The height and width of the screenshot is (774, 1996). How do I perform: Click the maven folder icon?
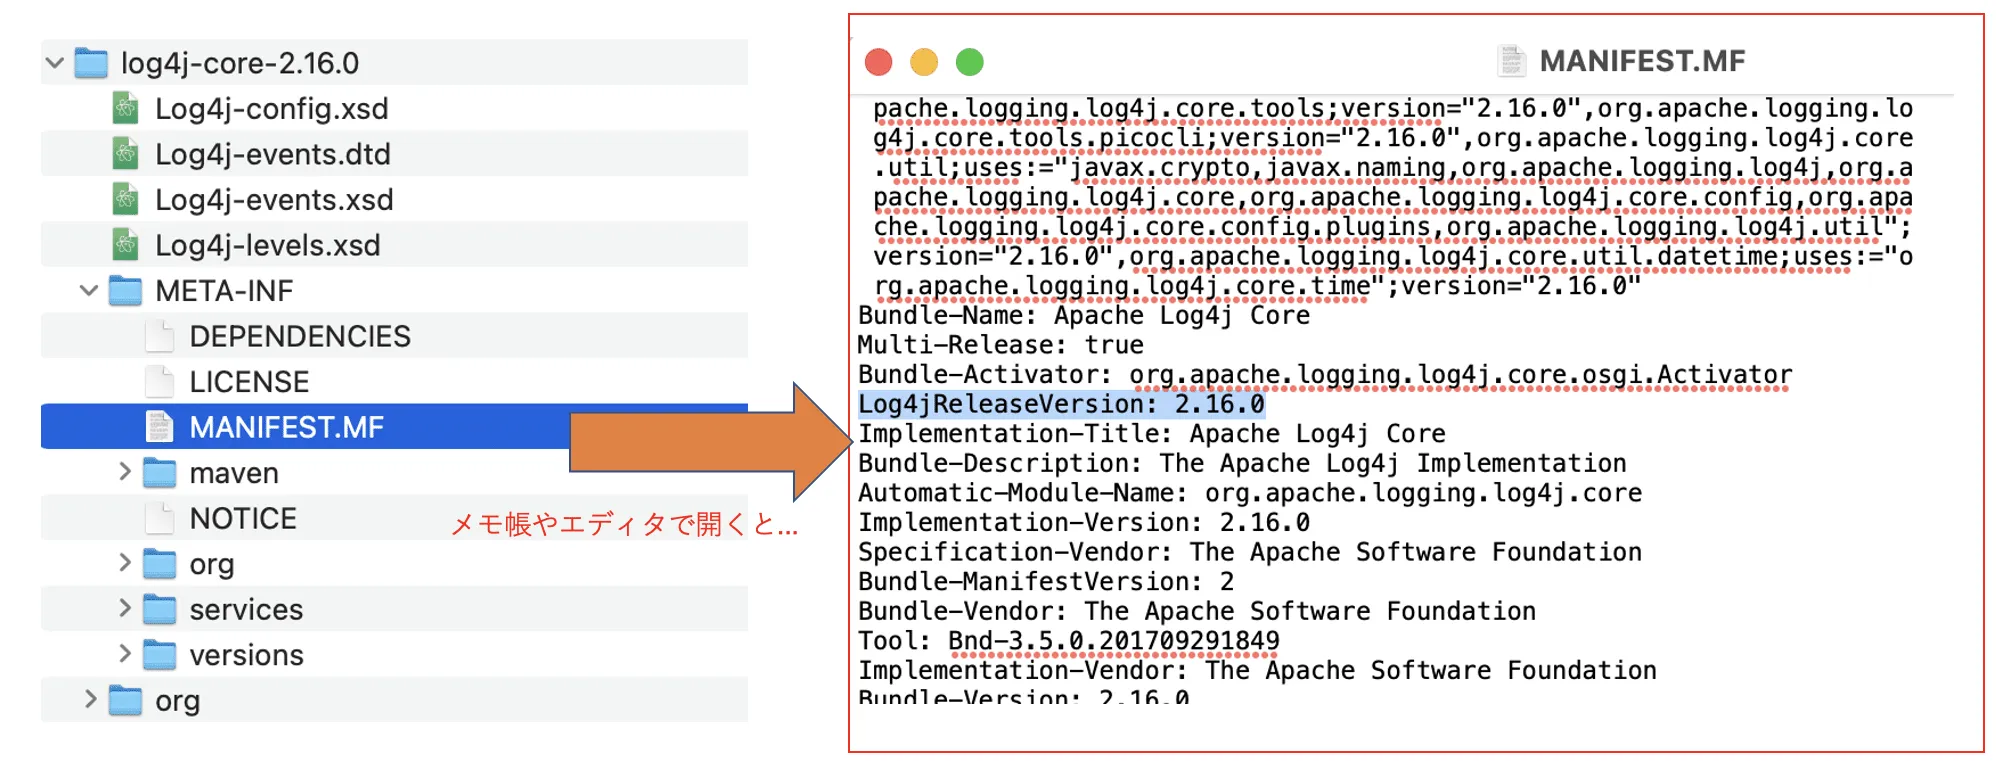(x=160, y=473)
